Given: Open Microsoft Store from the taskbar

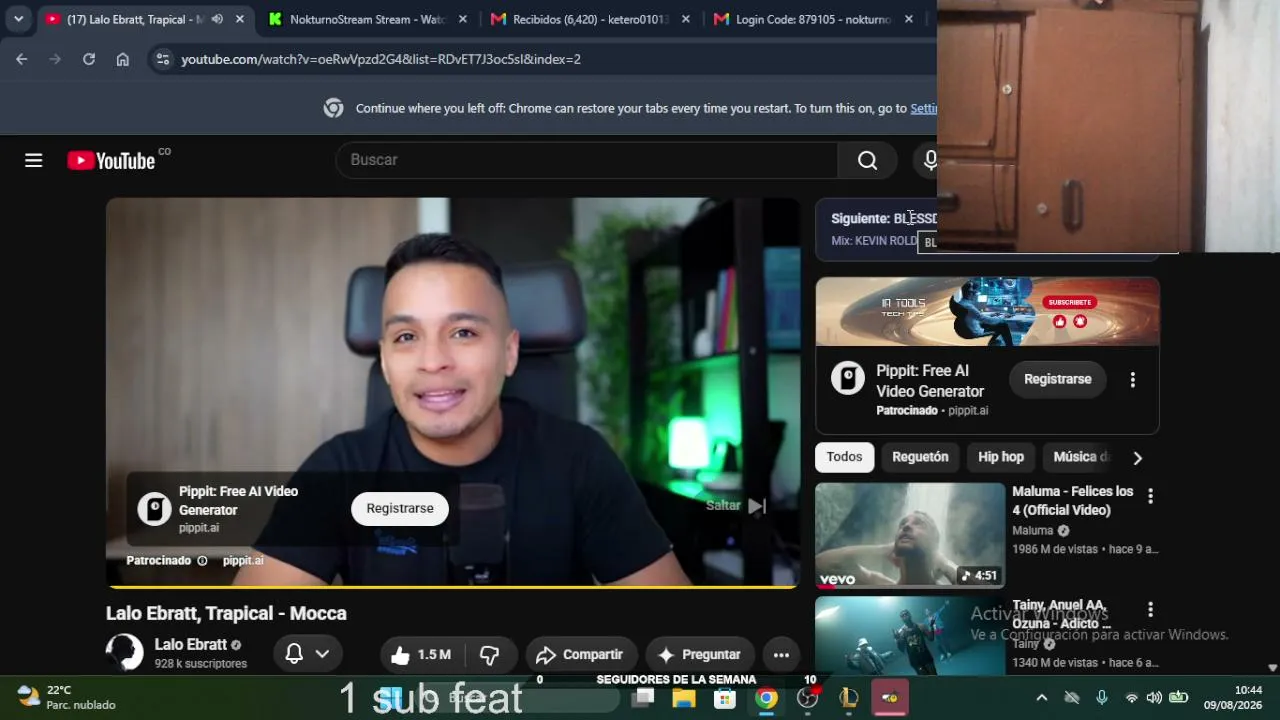Looking at the screenshot, I should click(725, 698).
